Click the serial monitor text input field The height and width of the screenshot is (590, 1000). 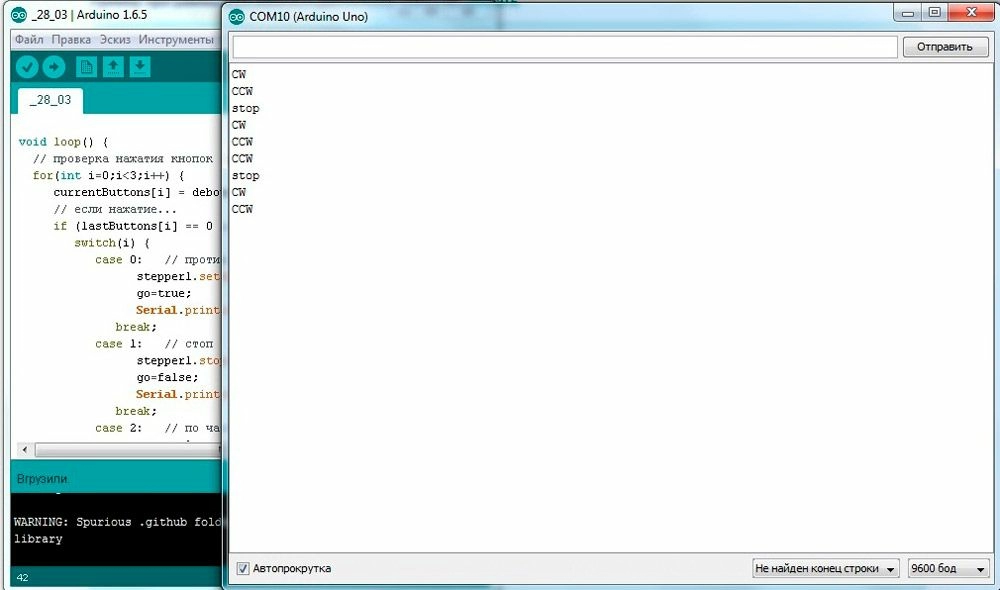tap(565, 47)
